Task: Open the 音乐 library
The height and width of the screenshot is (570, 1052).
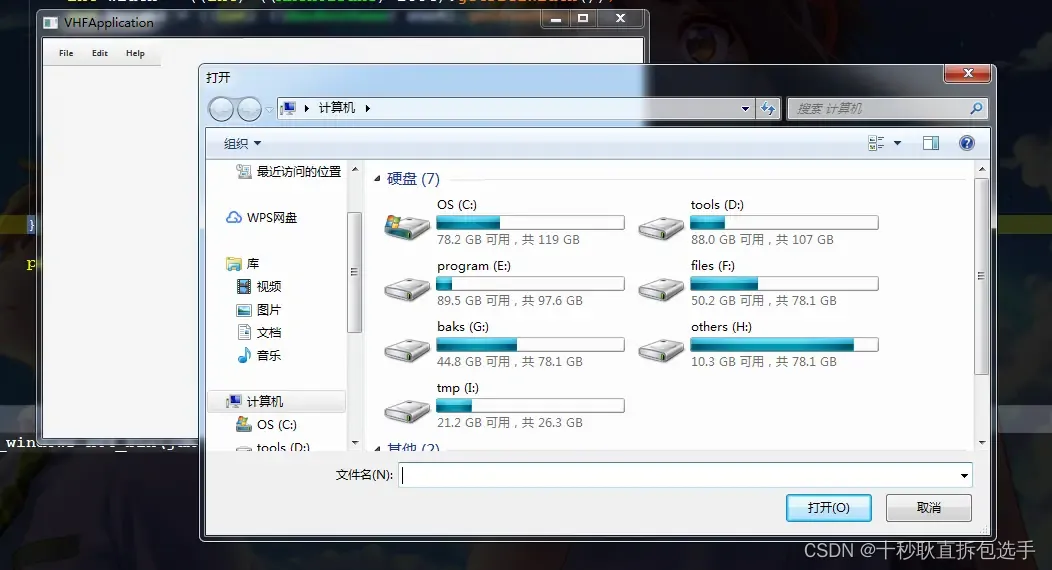Action: 260,355
